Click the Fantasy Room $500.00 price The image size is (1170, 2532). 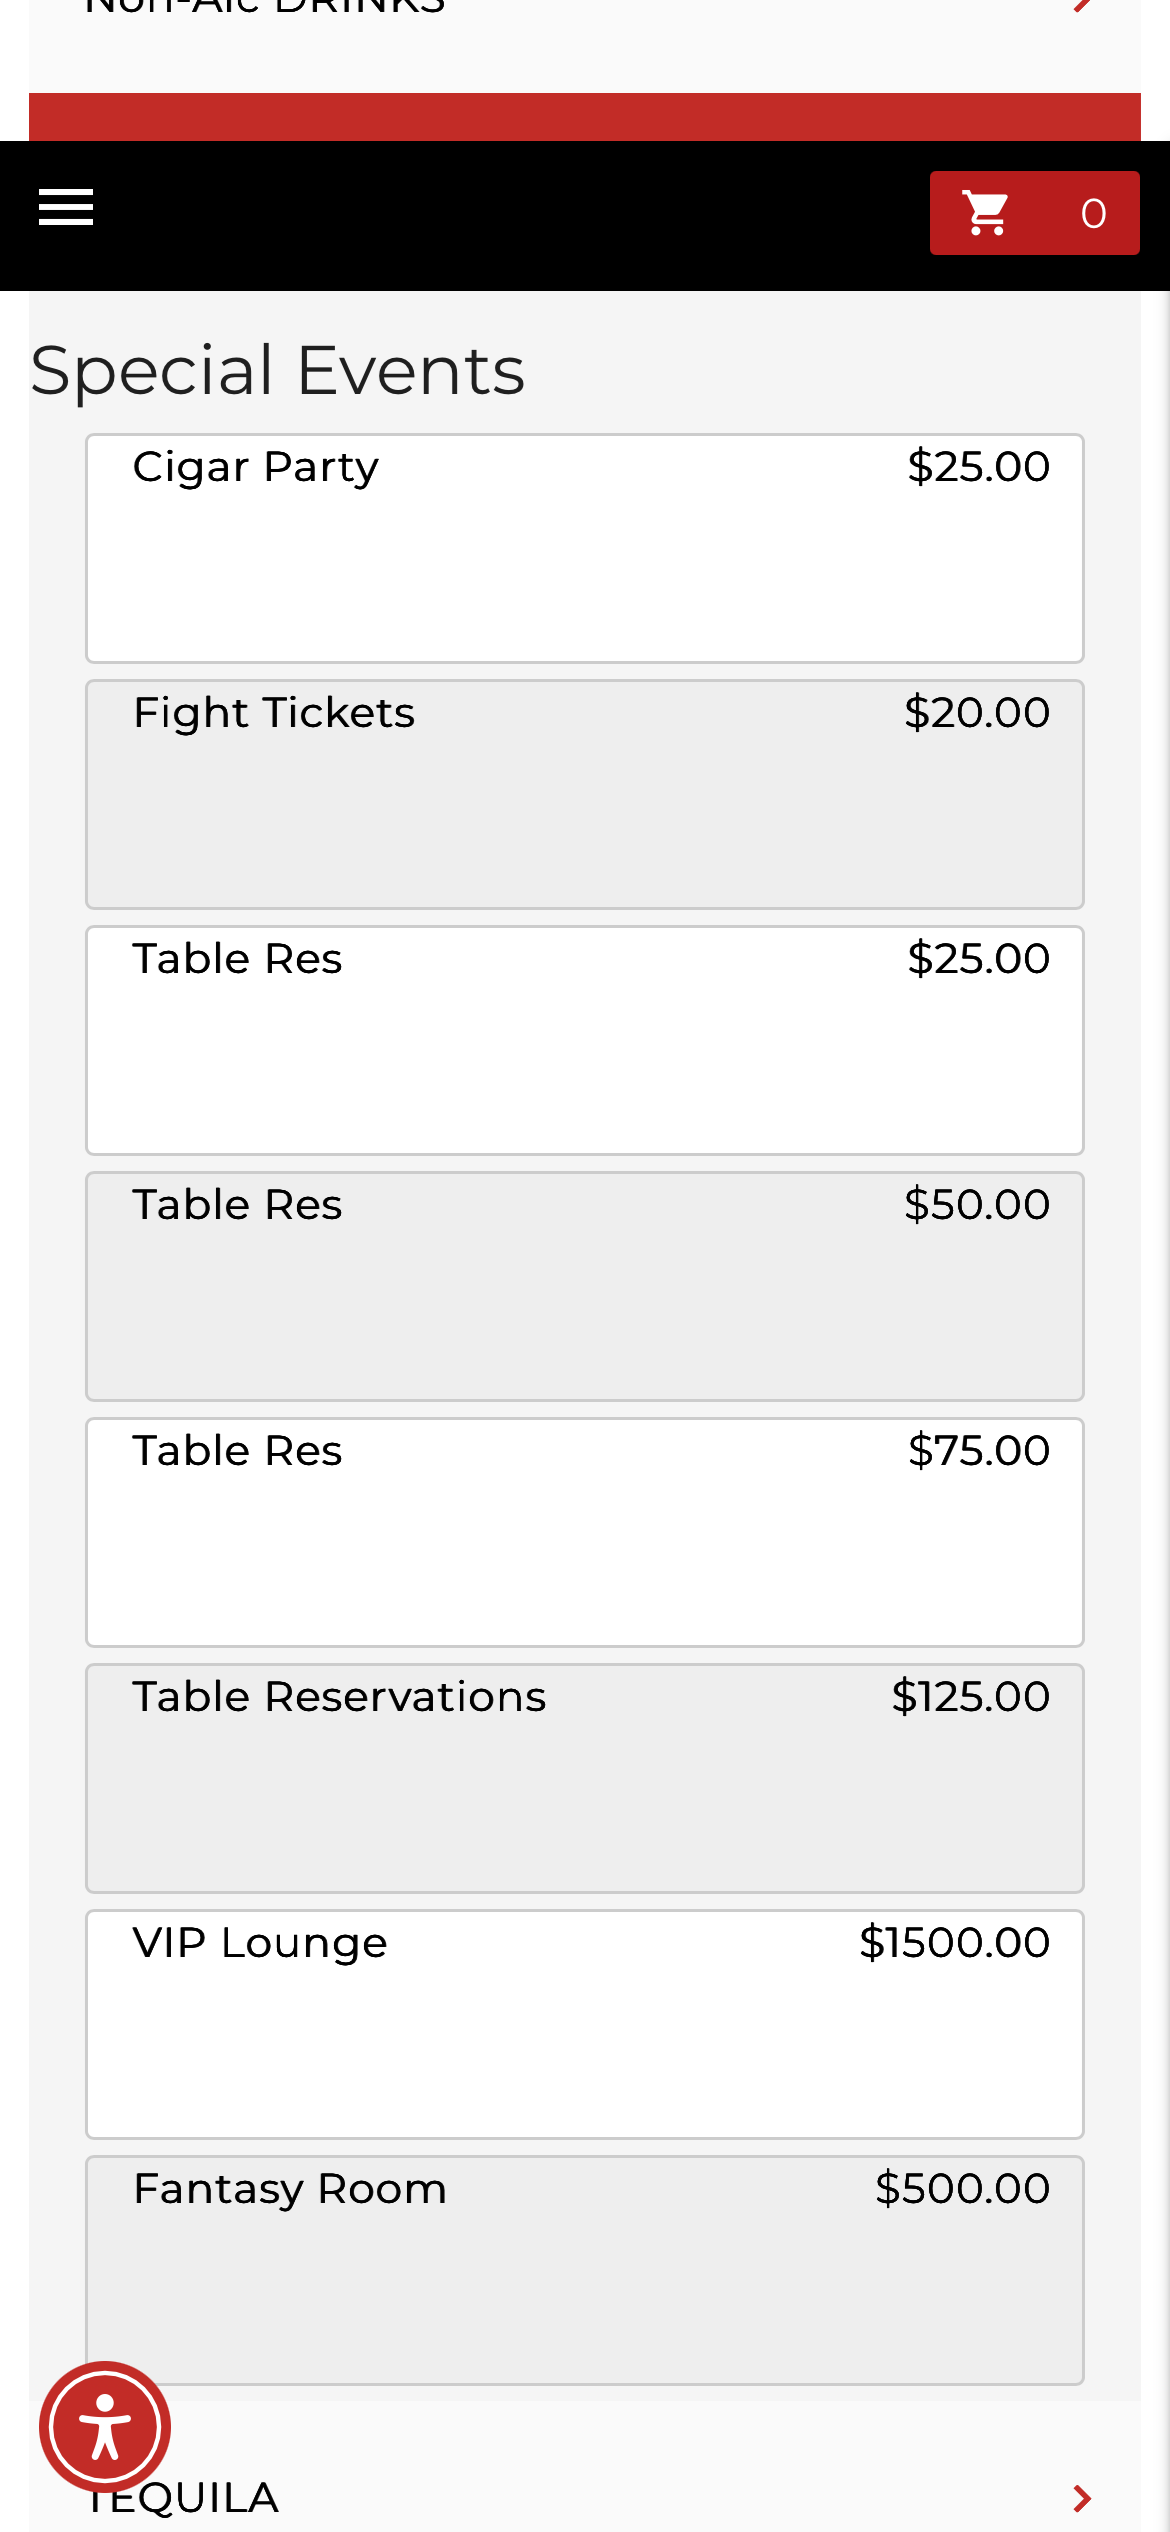click(962, 2189)
